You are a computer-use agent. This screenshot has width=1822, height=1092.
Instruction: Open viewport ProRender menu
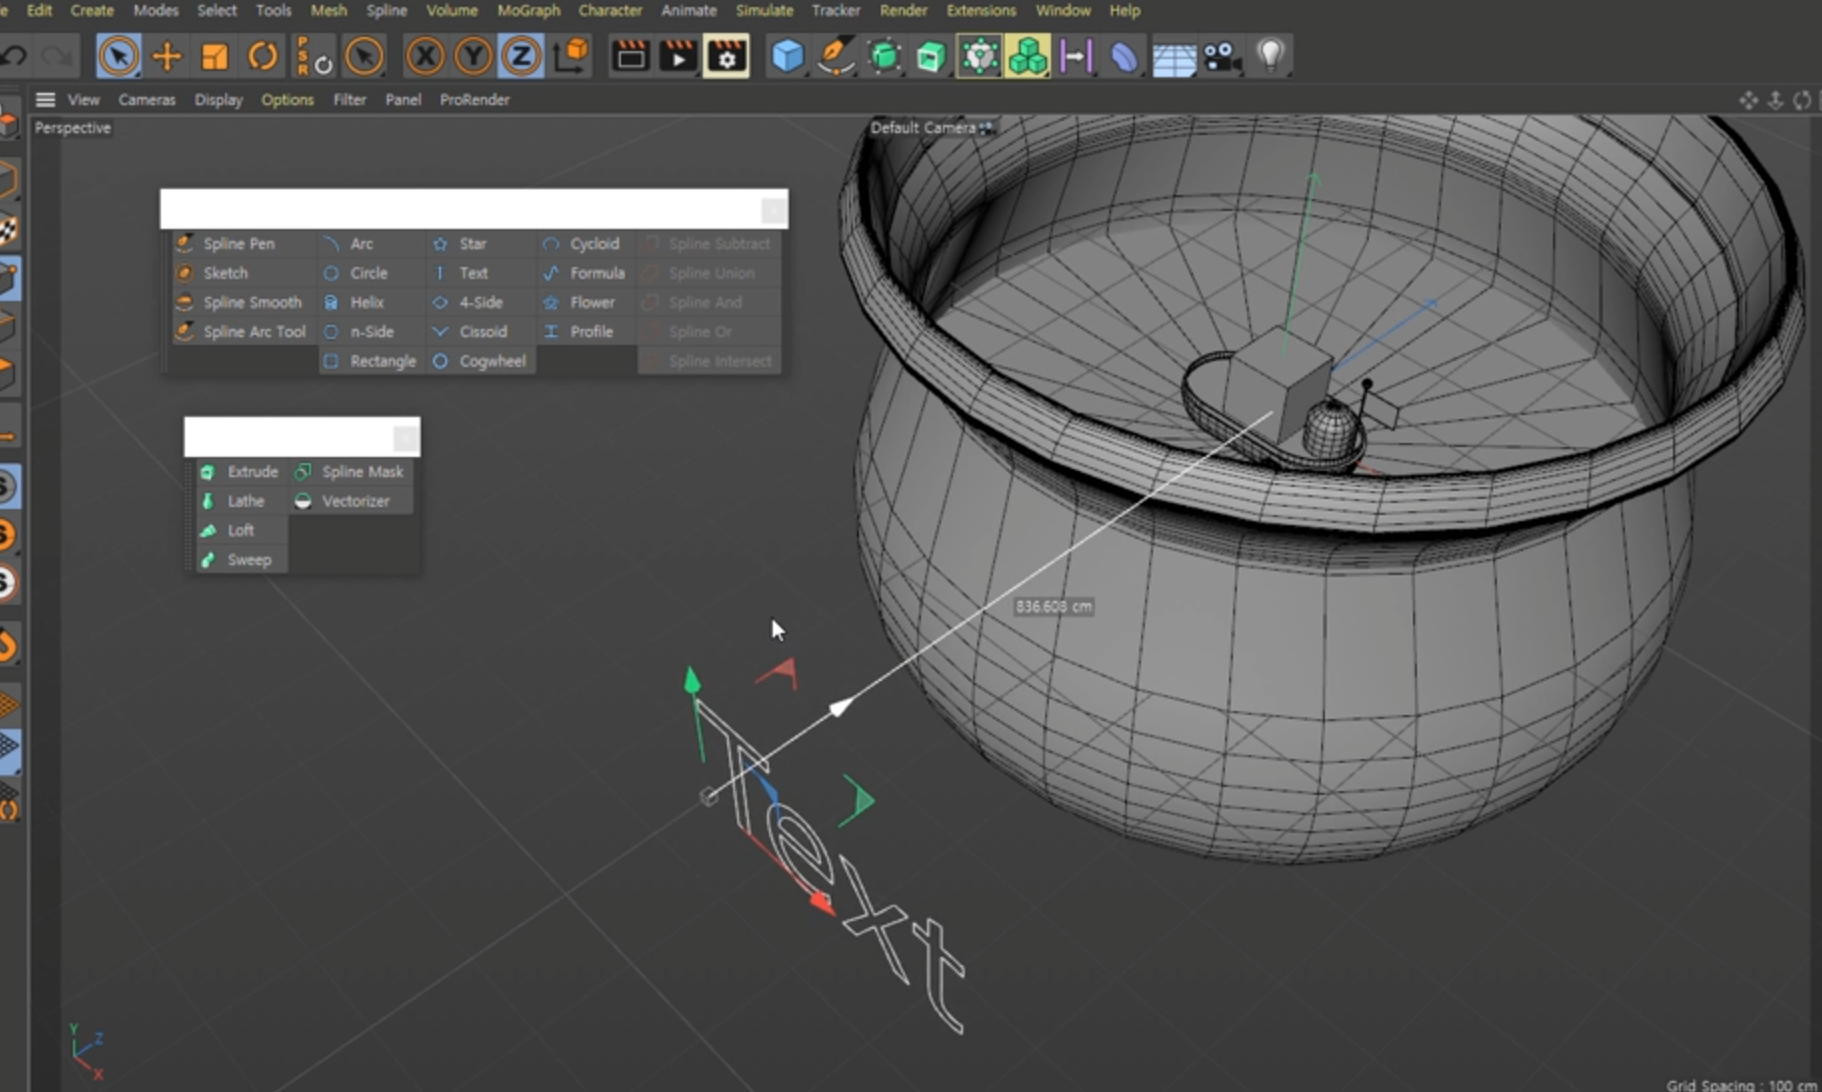pos(474,99)
